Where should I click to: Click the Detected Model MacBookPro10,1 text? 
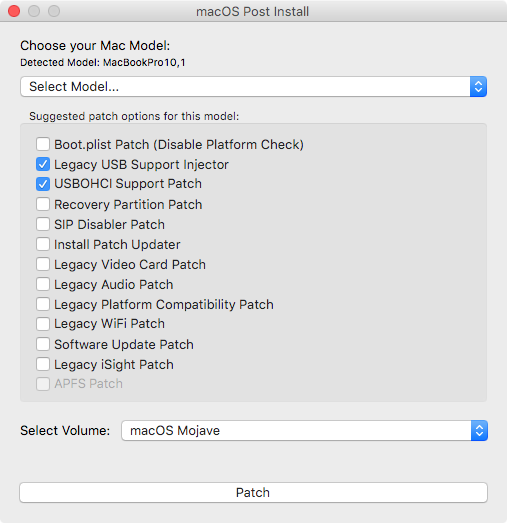(x=103, y=63)
